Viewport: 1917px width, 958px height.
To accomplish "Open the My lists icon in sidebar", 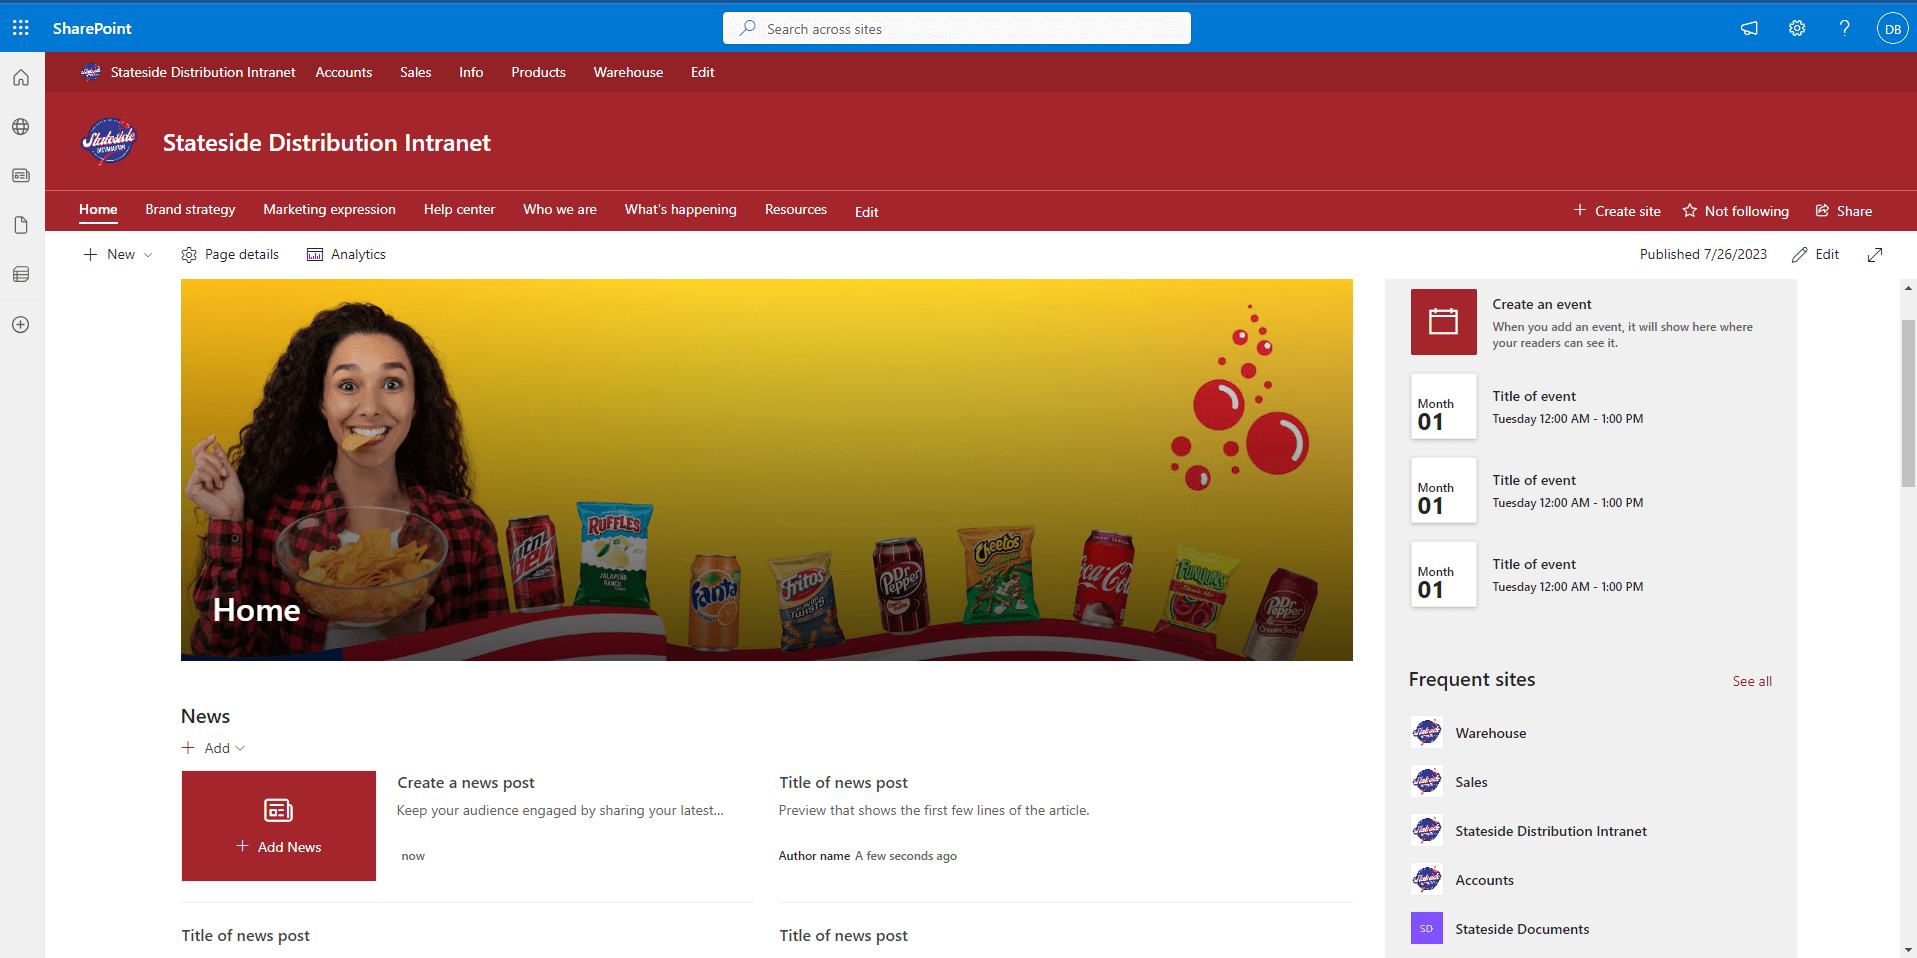I will pos(21,274).
